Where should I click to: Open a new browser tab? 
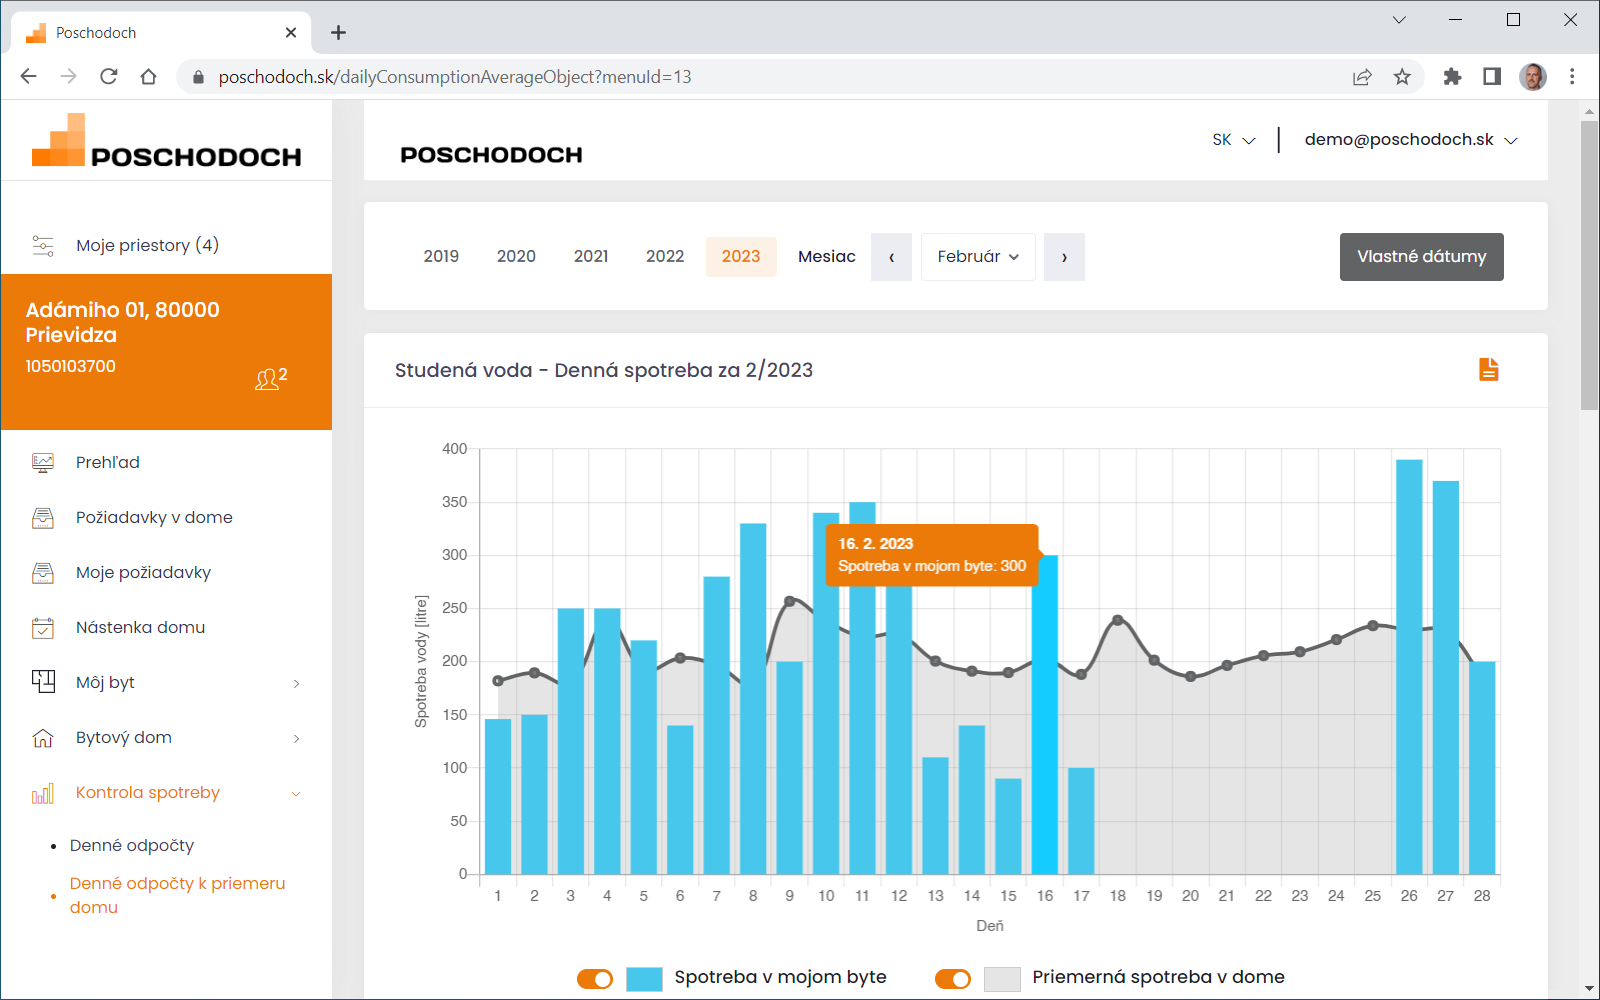point(338,33)
